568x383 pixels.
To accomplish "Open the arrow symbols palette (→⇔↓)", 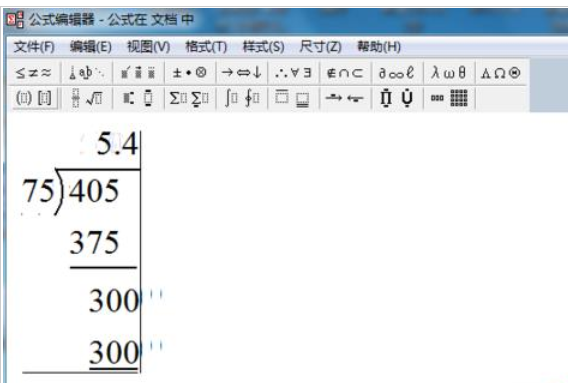I will (x=242, y=73).
